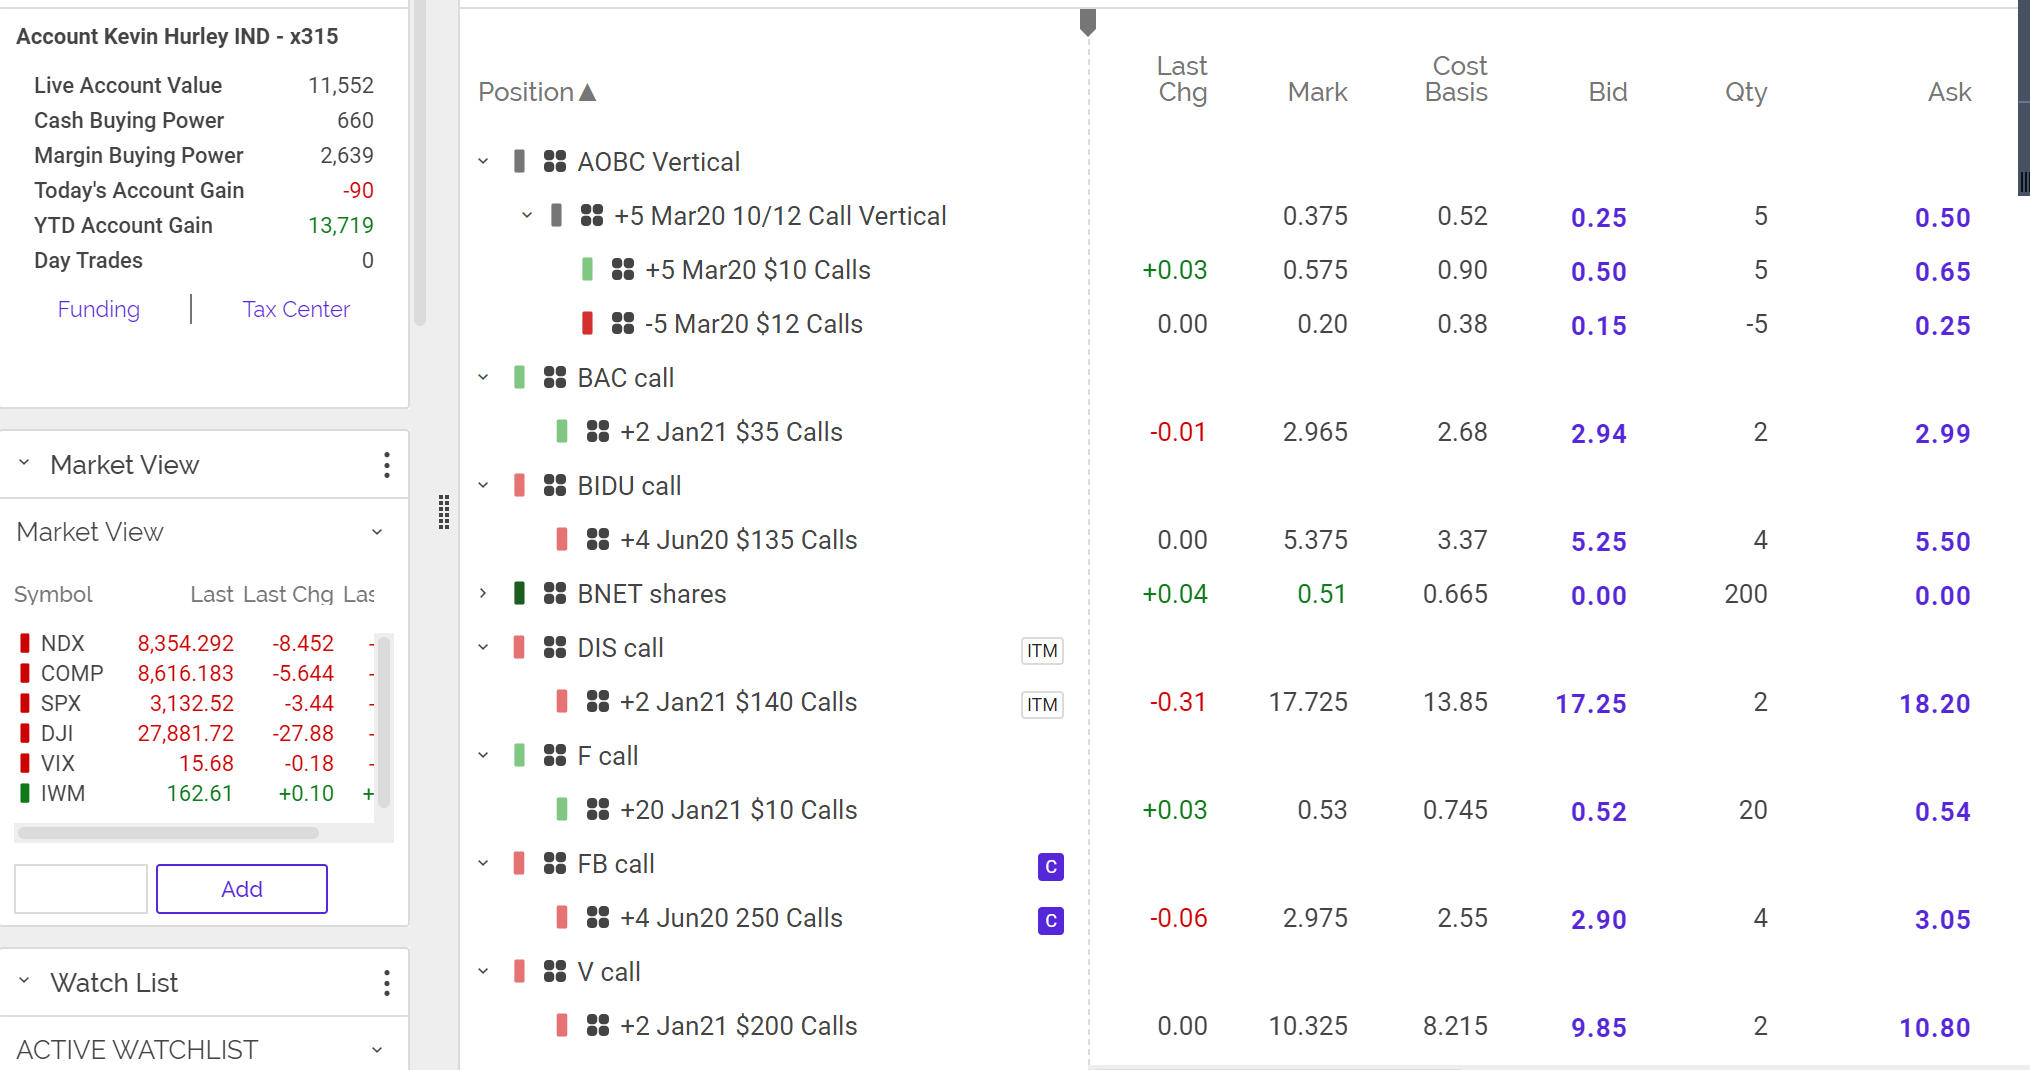
Task: Click grid icon beside +20 Jan21 $10 Calls
Action: pyautogui.click(x=598, y=809)
